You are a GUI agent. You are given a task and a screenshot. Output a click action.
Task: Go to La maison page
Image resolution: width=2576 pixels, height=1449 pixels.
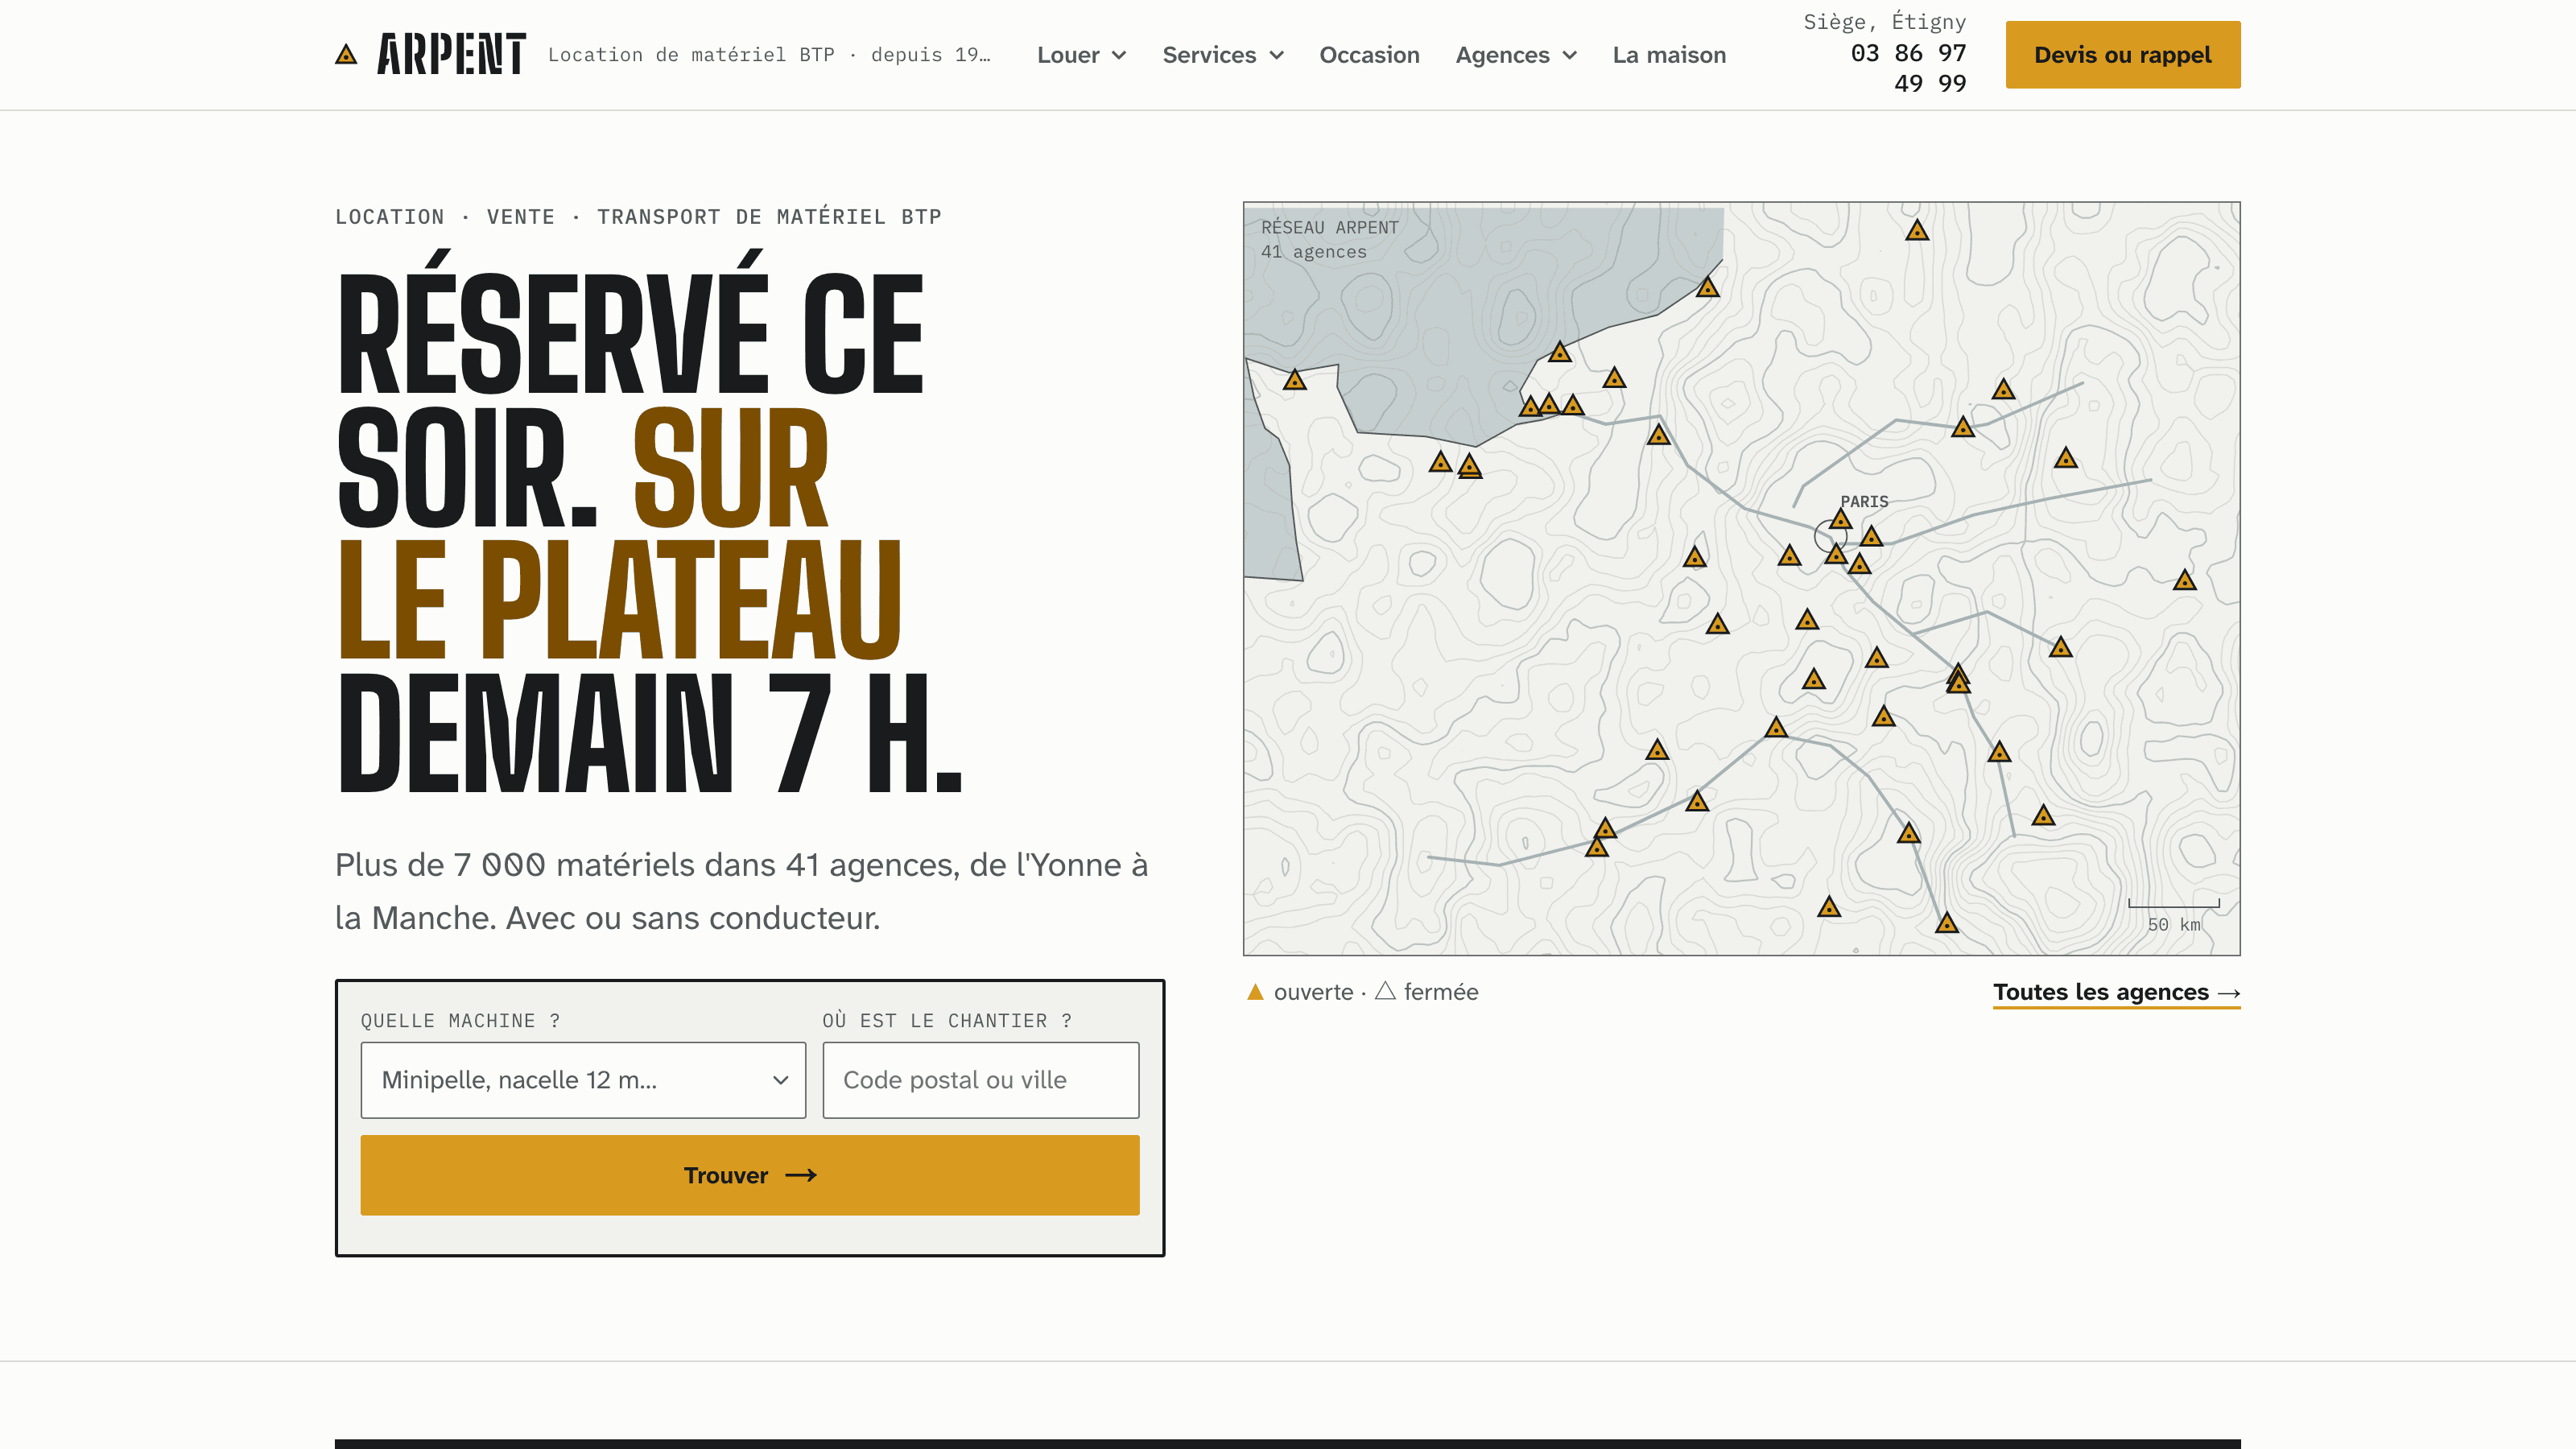coord(1669,55)
